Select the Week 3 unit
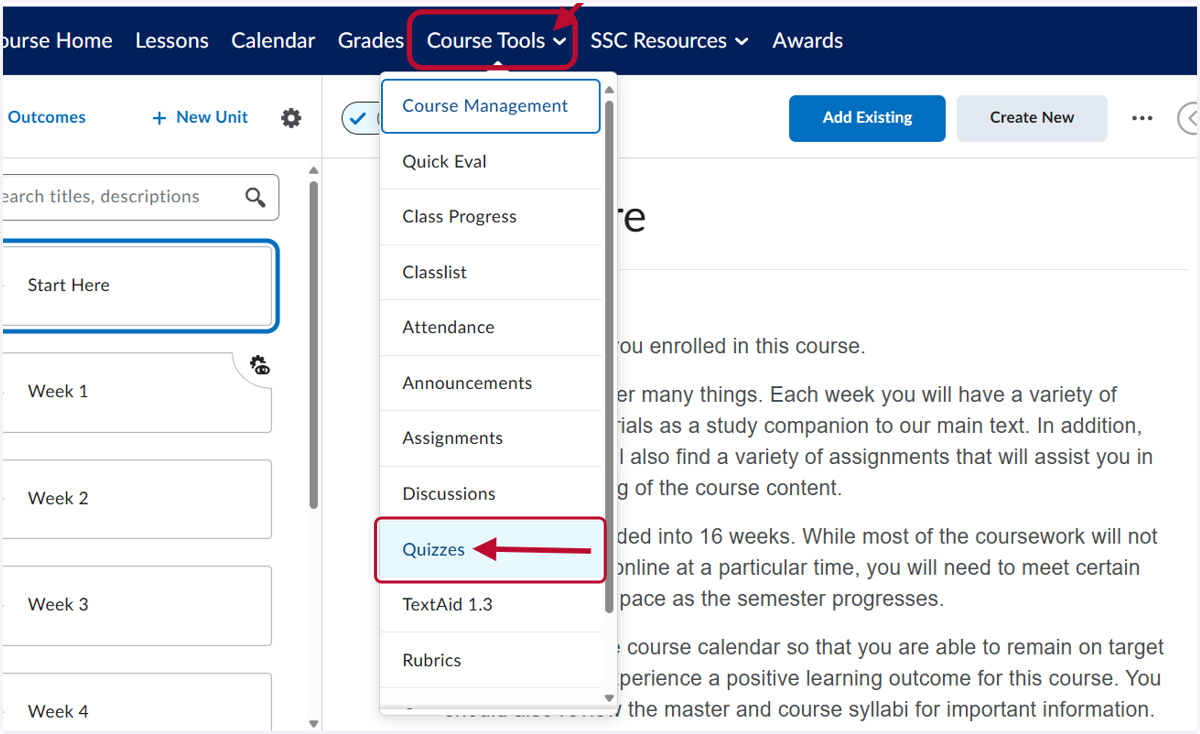The height and width of the screenshot is (734, 1200). point(137,605)
